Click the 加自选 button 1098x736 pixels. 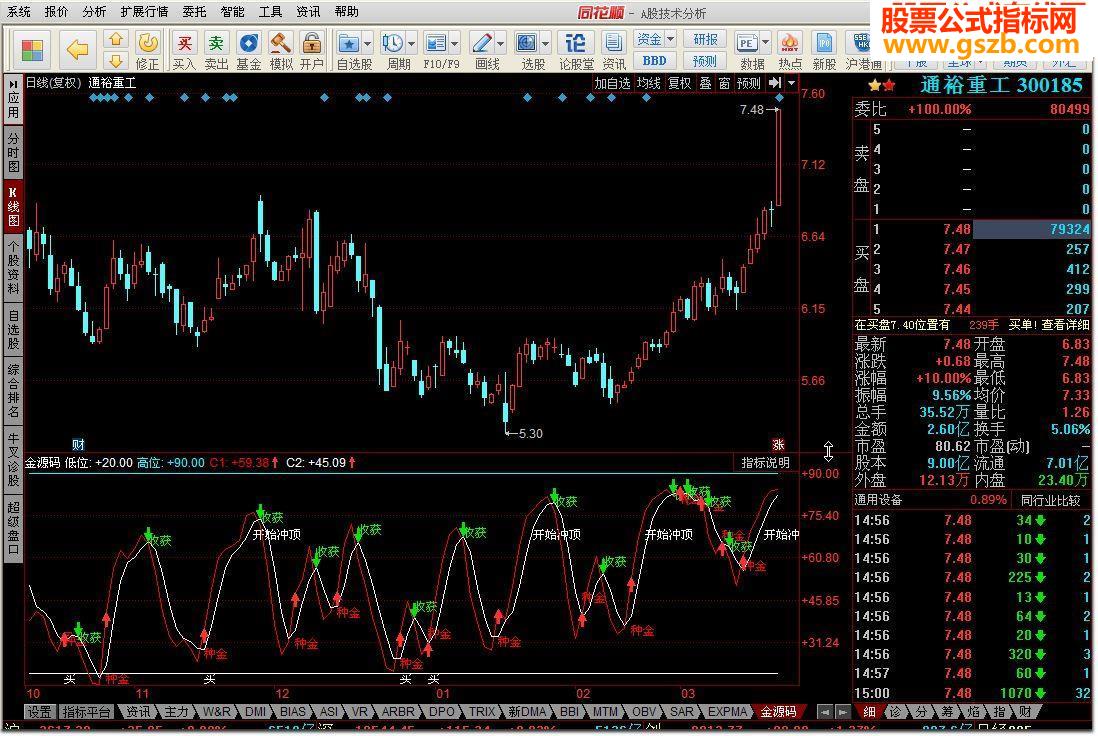(612, 83)
